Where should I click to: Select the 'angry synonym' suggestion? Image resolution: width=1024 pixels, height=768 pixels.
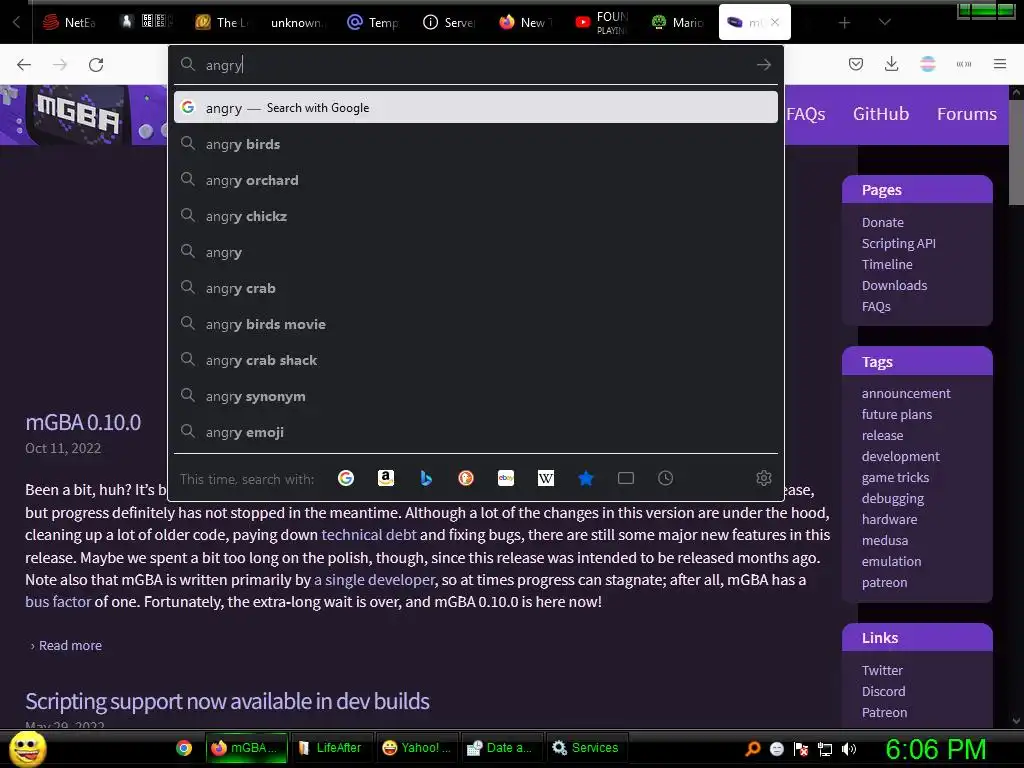coord(475,396)
